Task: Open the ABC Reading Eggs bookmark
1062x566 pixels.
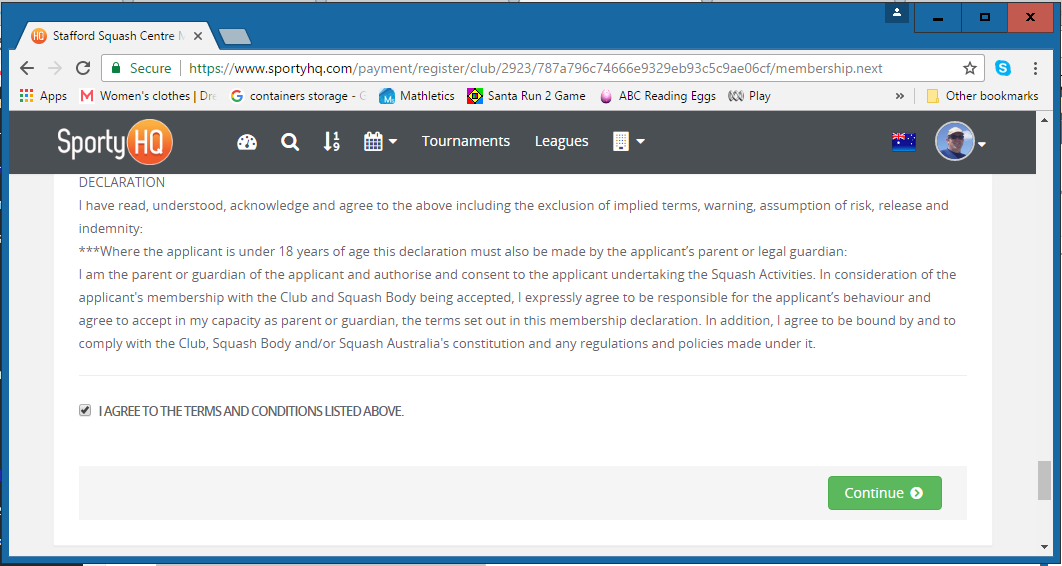Action: [x=658, y=96]
